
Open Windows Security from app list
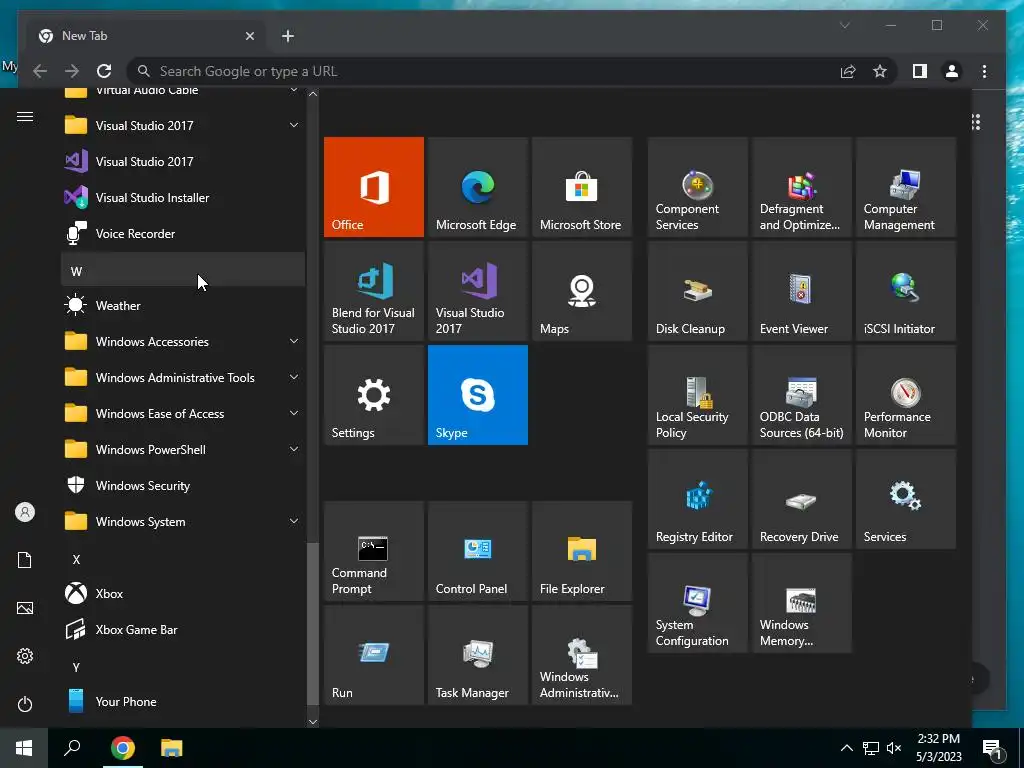coord(183,486)
